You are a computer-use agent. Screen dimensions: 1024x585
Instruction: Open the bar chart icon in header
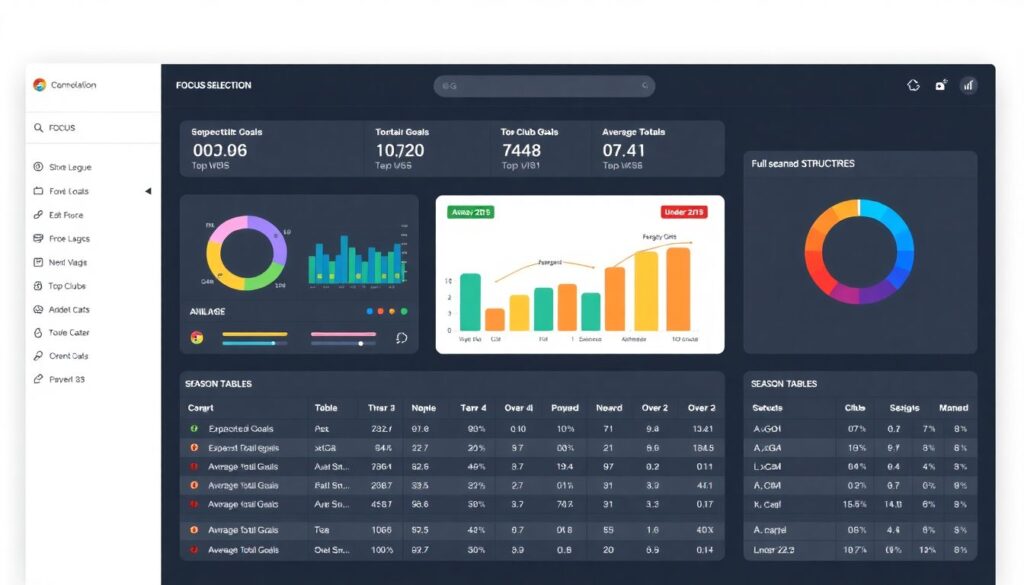coord(968,86)
